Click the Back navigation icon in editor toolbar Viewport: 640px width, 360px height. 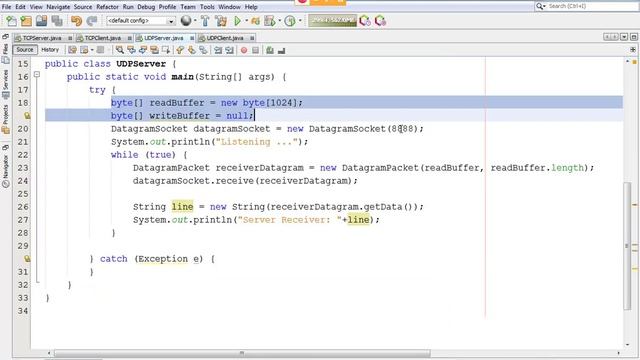84,50
